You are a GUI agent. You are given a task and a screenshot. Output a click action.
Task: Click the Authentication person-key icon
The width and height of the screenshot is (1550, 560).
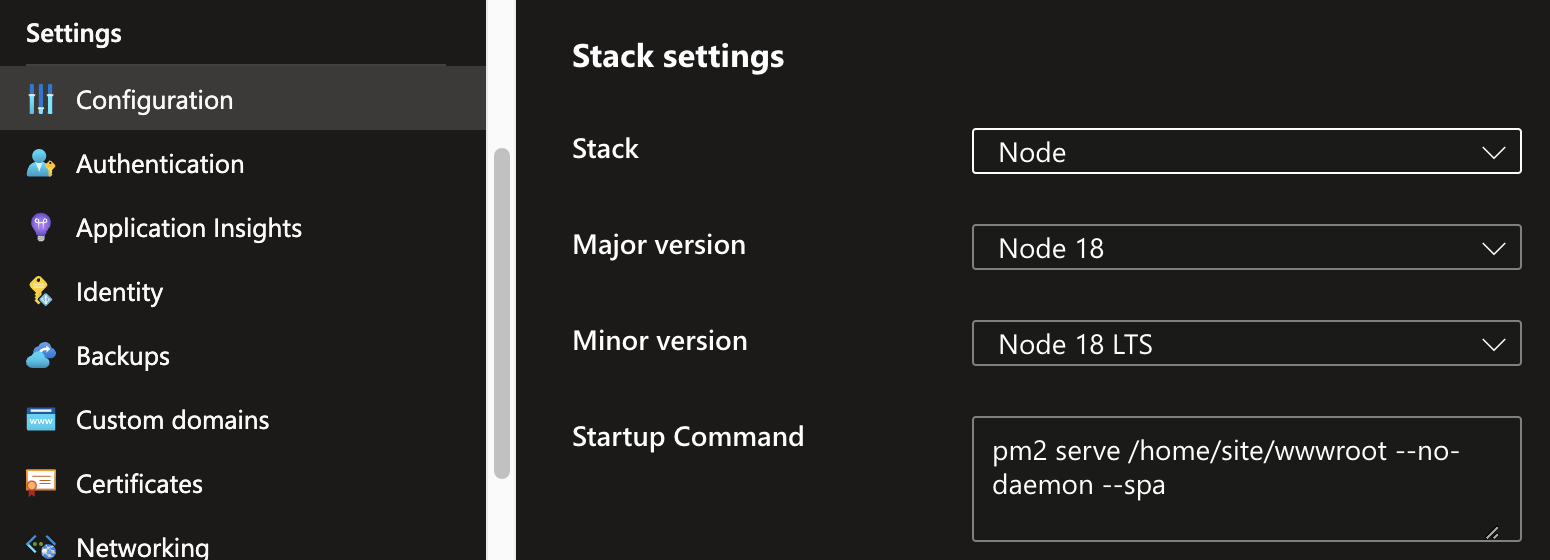40,164
